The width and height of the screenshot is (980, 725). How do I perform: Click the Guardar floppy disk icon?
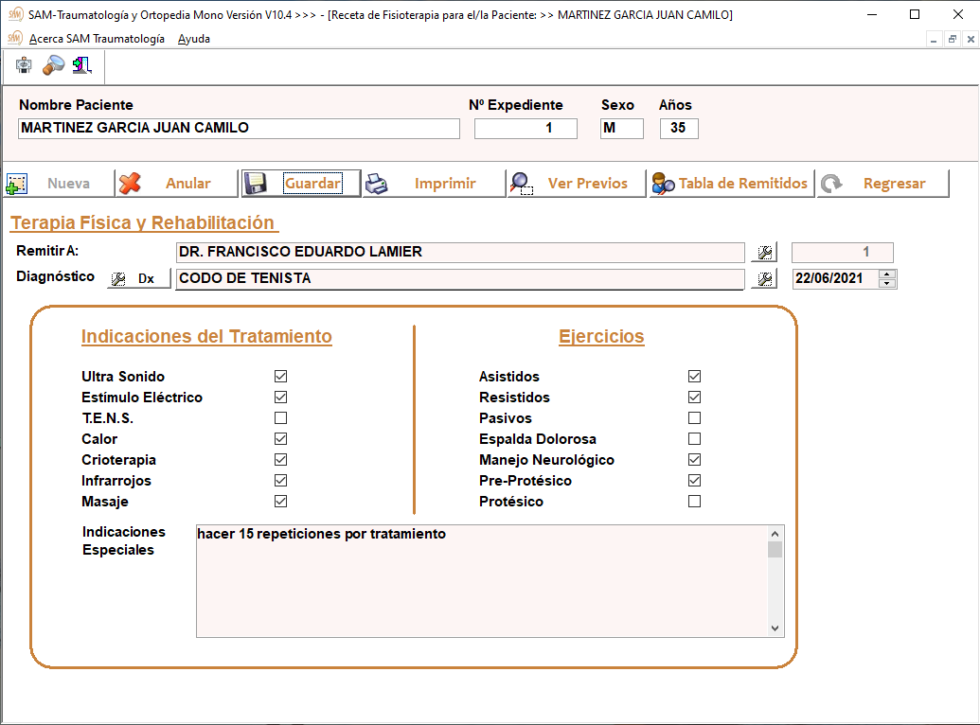pyautogui.click(x=256, y=183)
